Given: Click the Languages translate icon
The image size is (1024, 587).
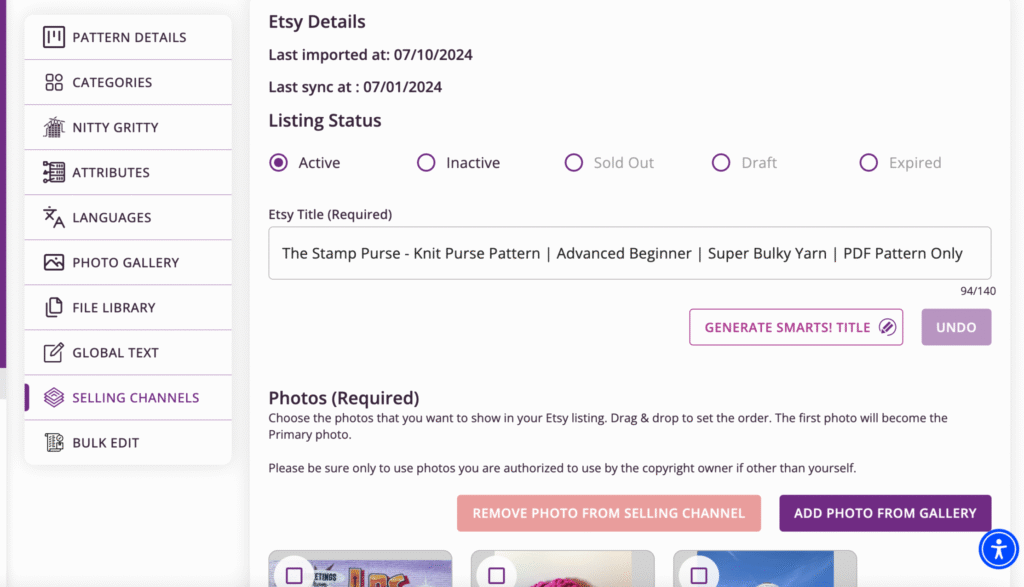Looking at the screenshot, I should (x=54, y=218).
